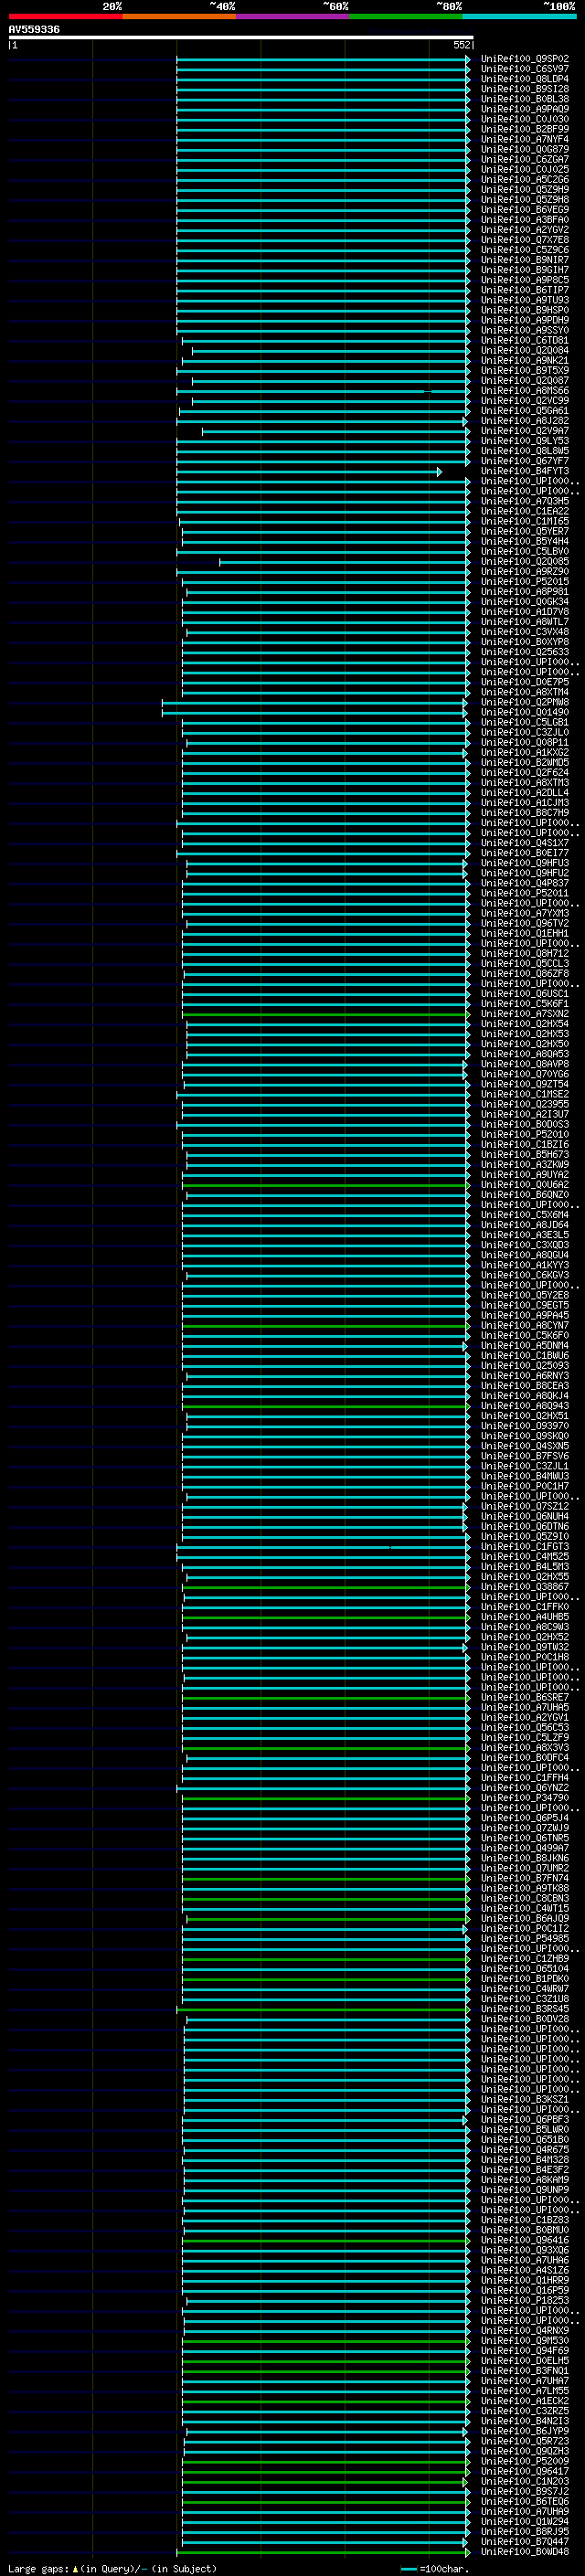This screenshot has height=2576, width=585.
Task: Click the UniRef100_Q96417 label
Action: pos(525,2471)
